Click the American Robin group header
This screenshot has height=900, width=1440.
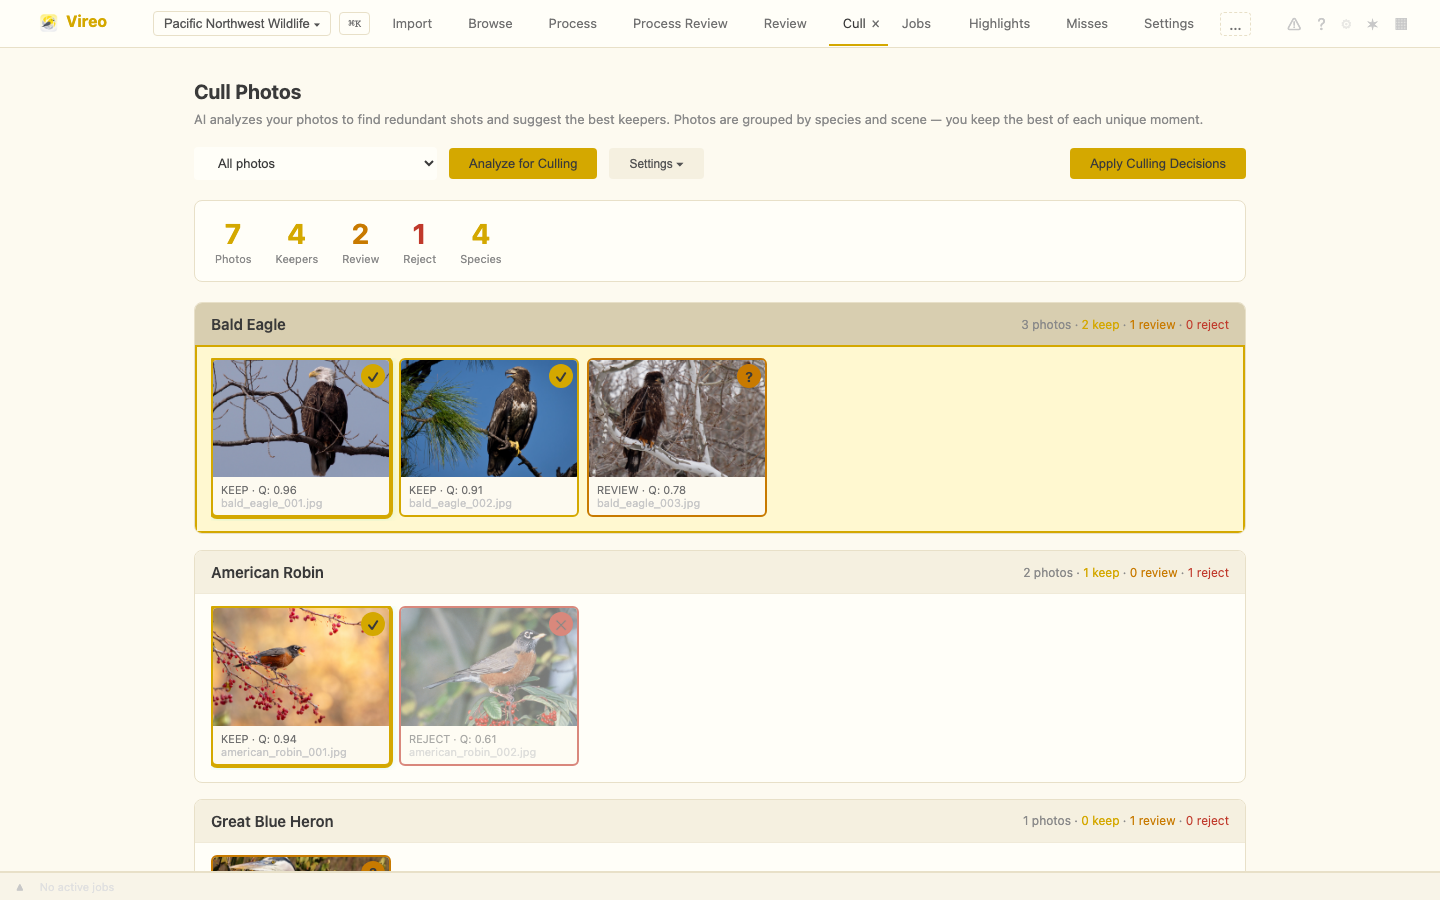coord(720,573)
